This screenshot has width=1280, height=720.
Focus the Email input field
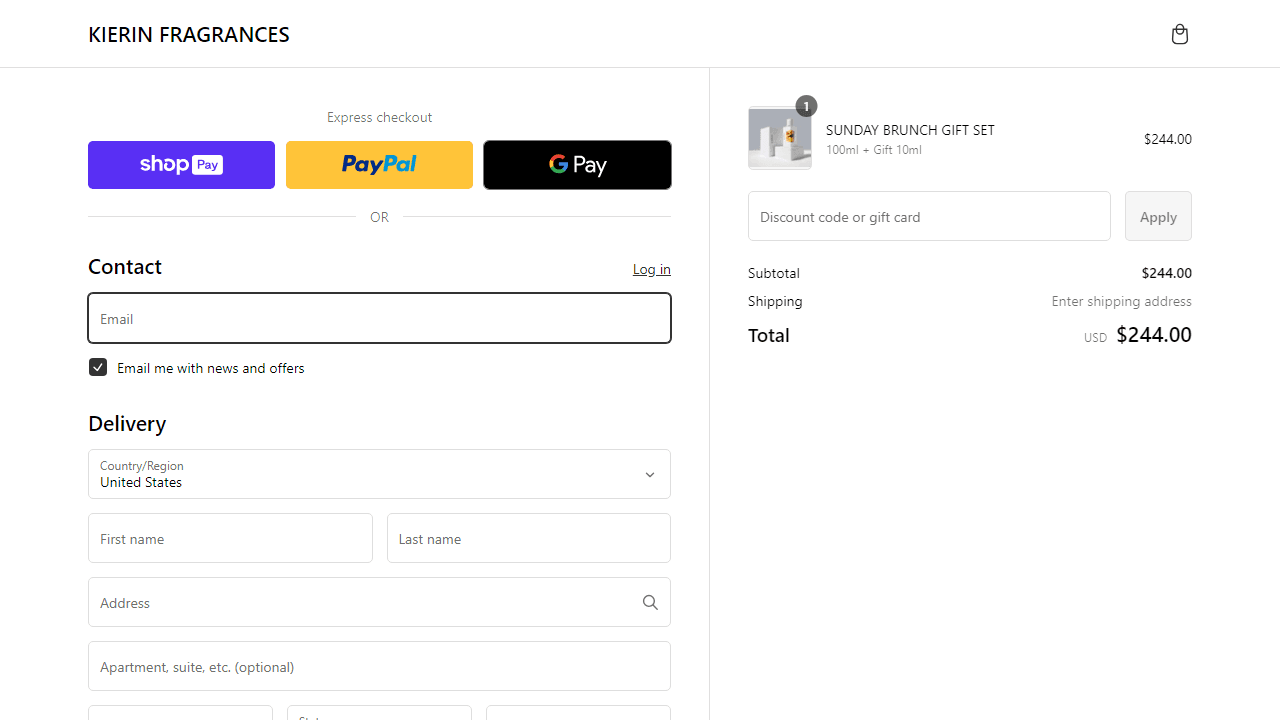pos(379,318)
